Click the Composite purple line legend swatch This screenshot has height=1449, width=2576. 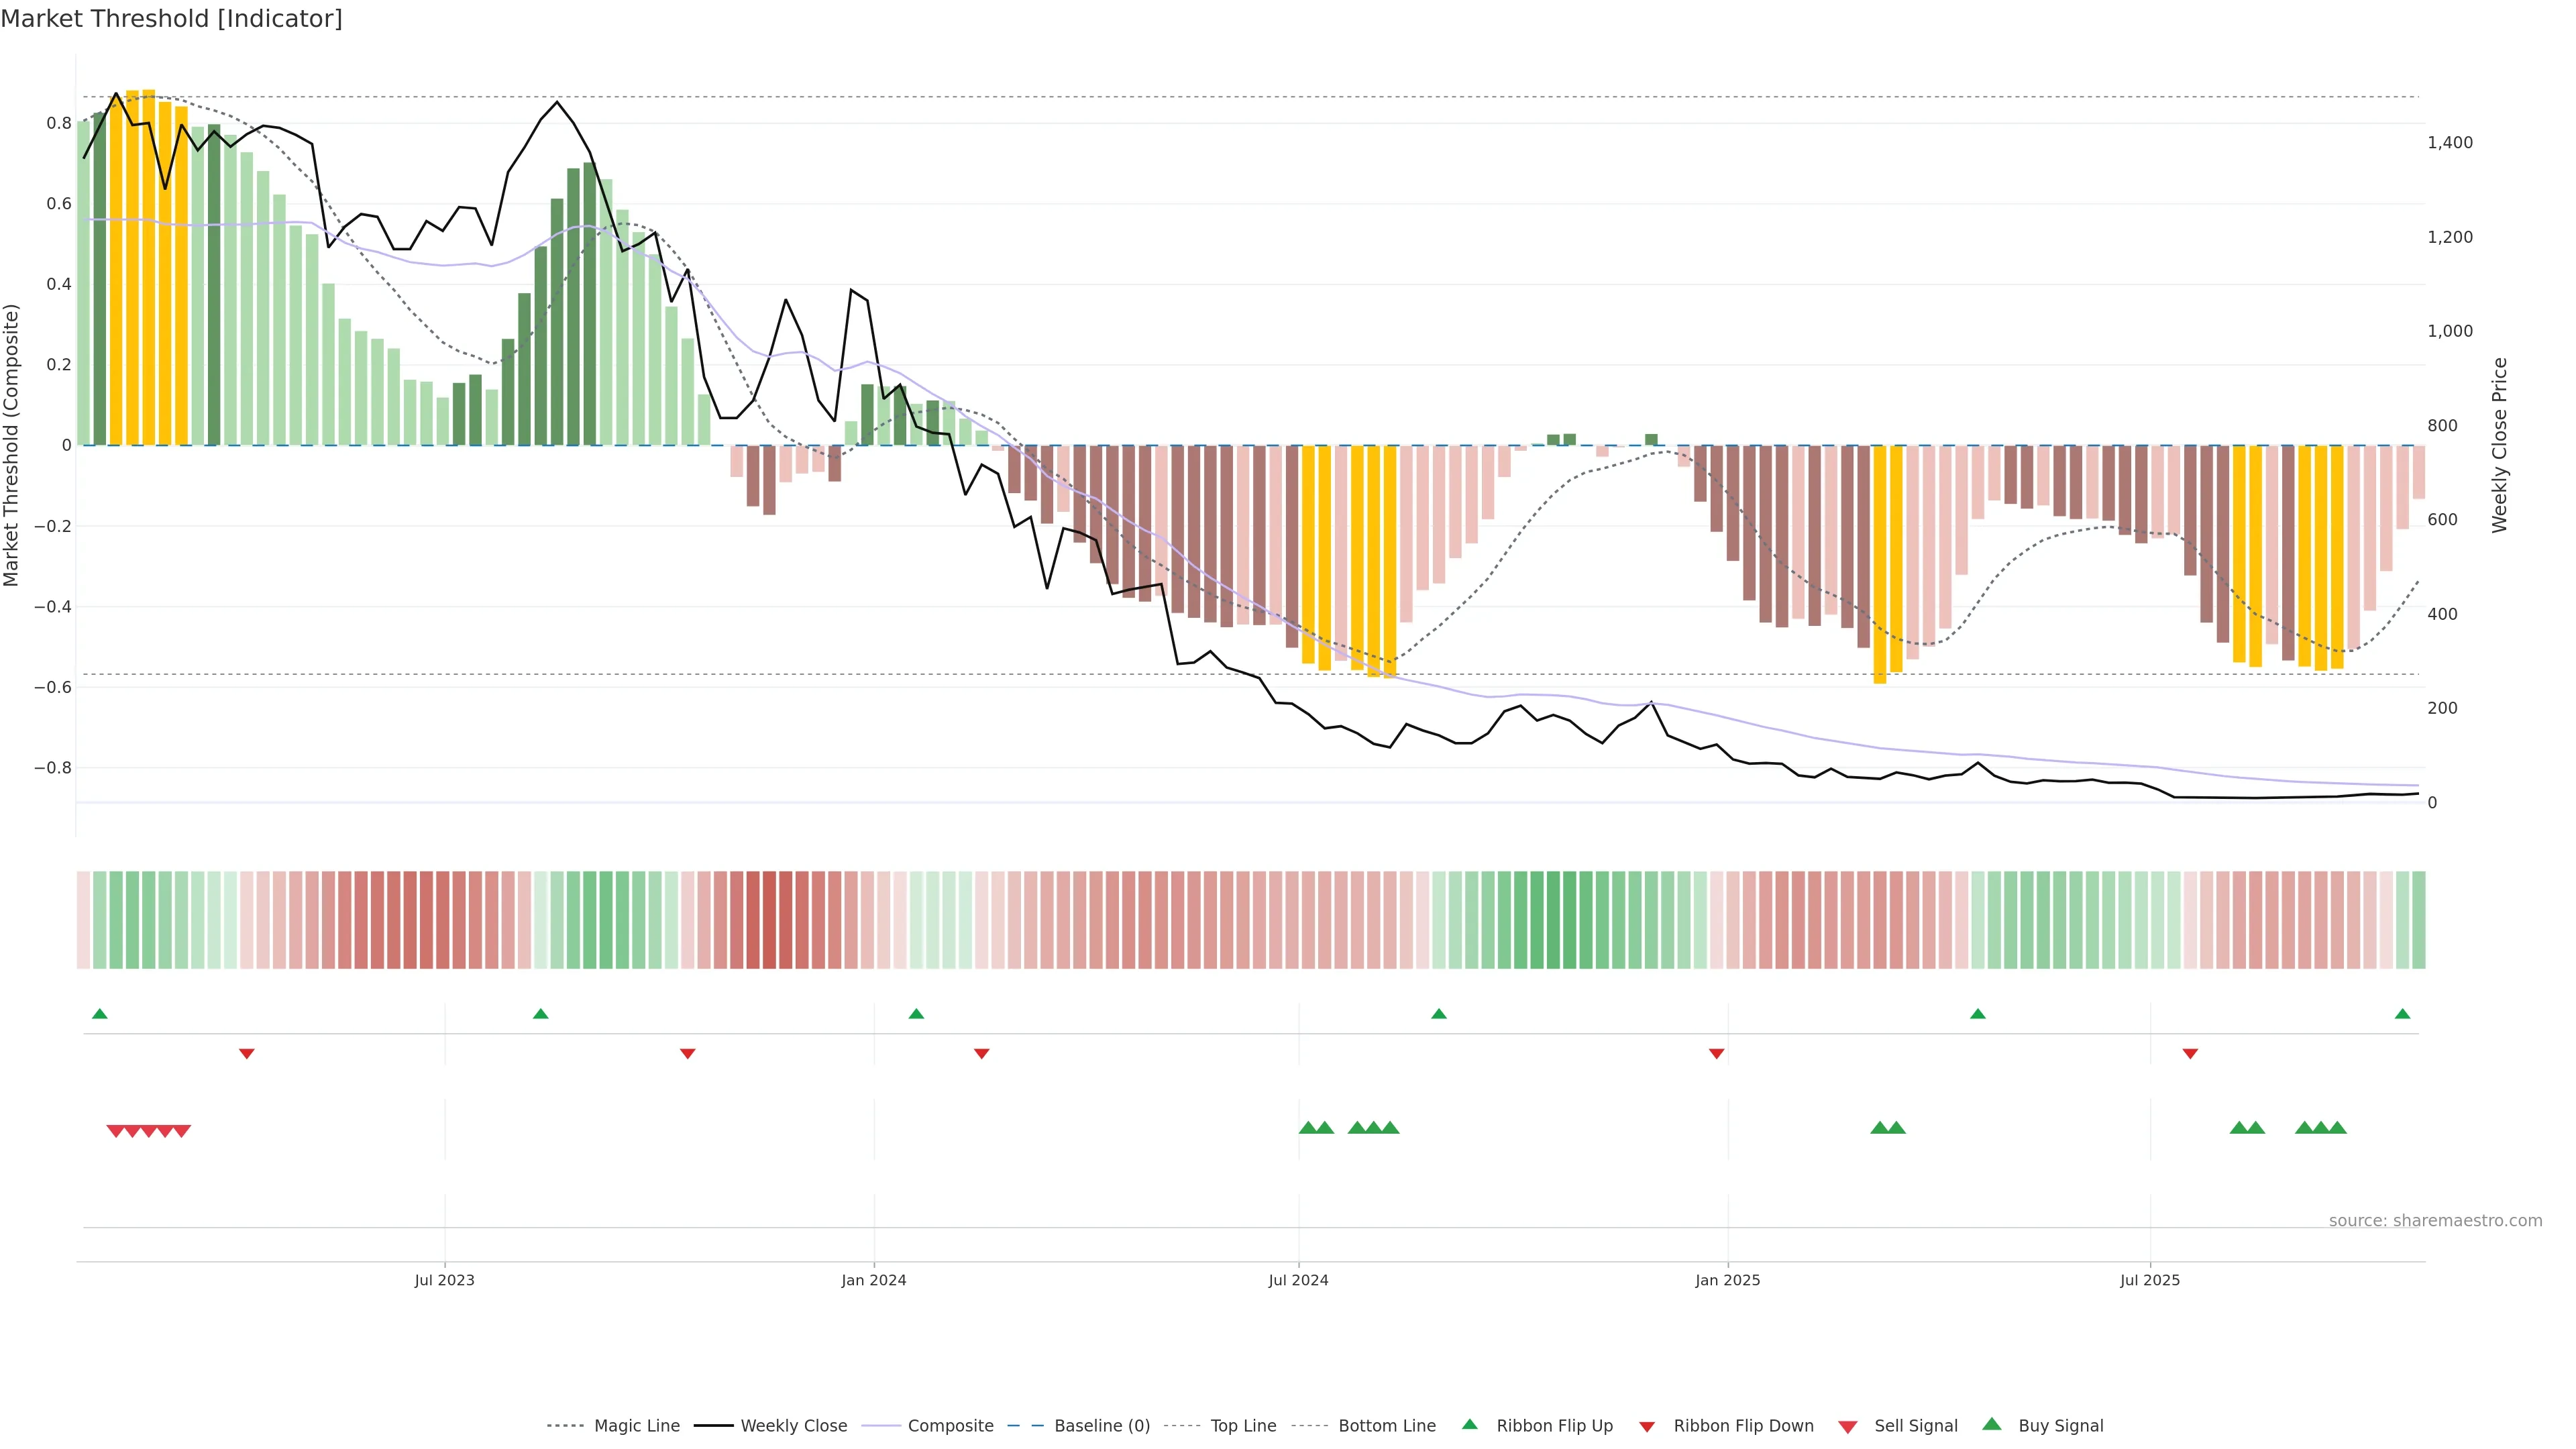(881, 1426)
